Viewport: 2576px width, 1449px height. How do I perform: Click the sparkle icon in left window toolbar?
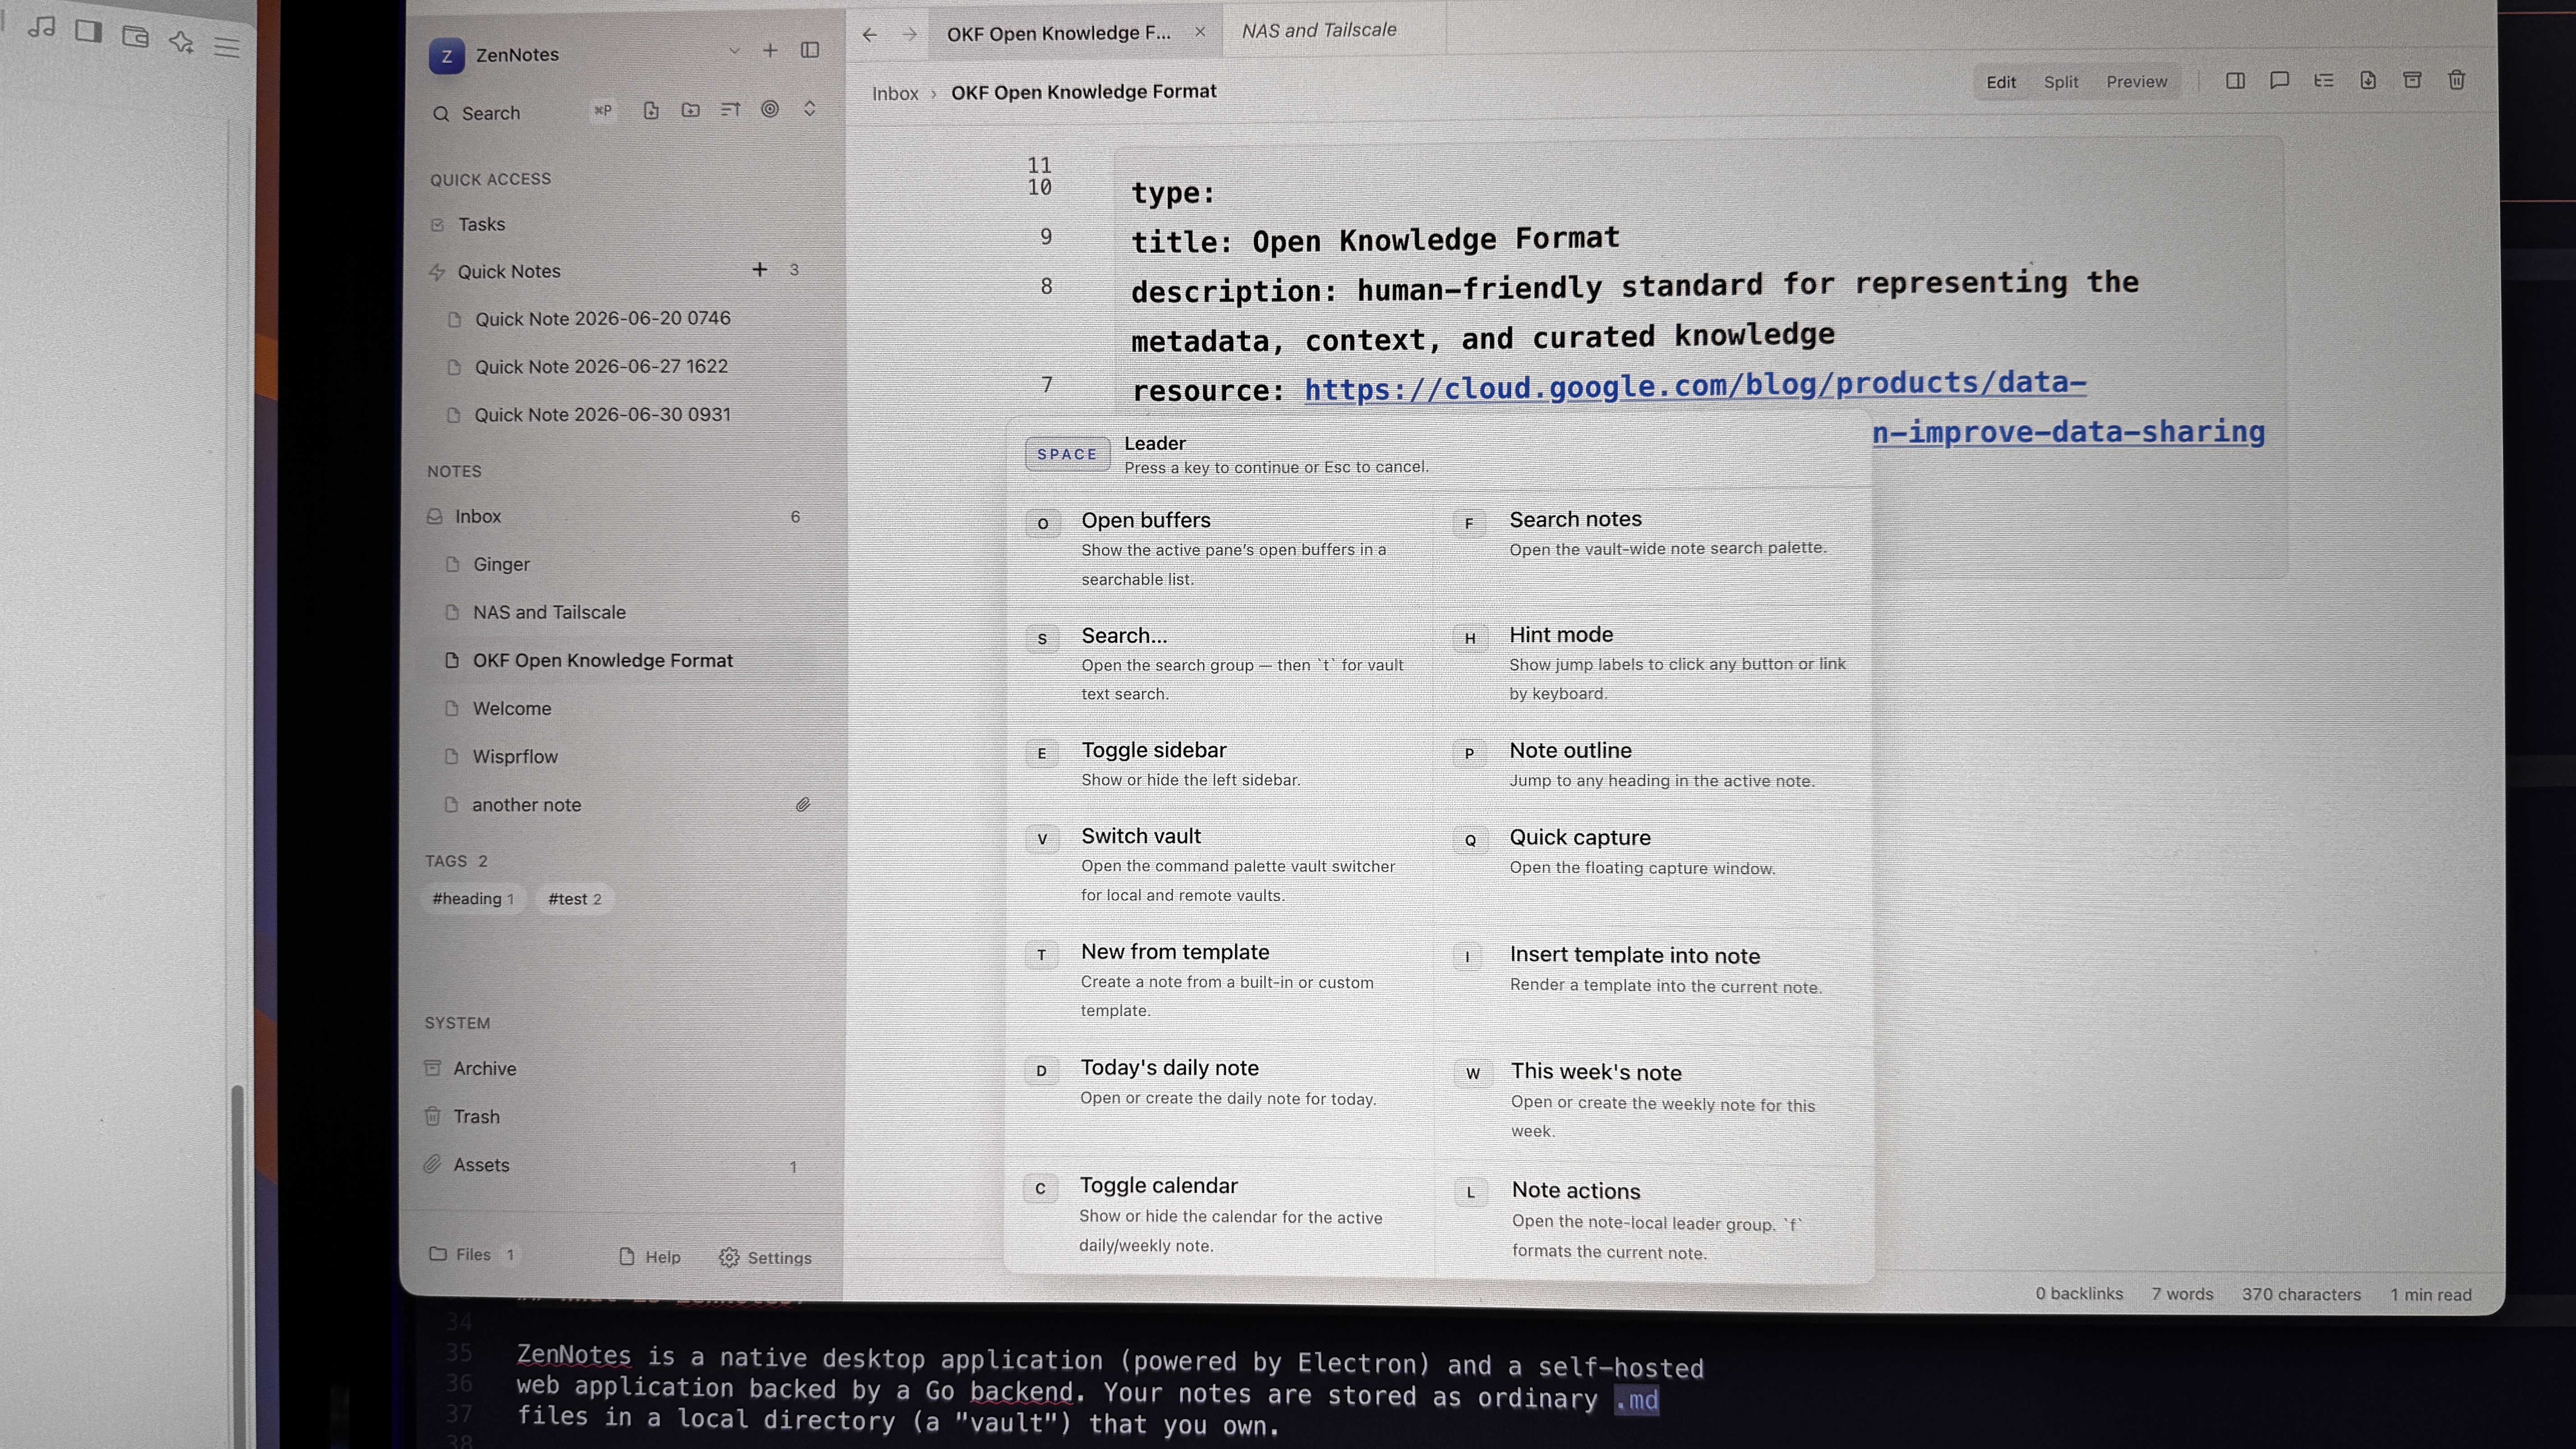[x=181, y=41]
